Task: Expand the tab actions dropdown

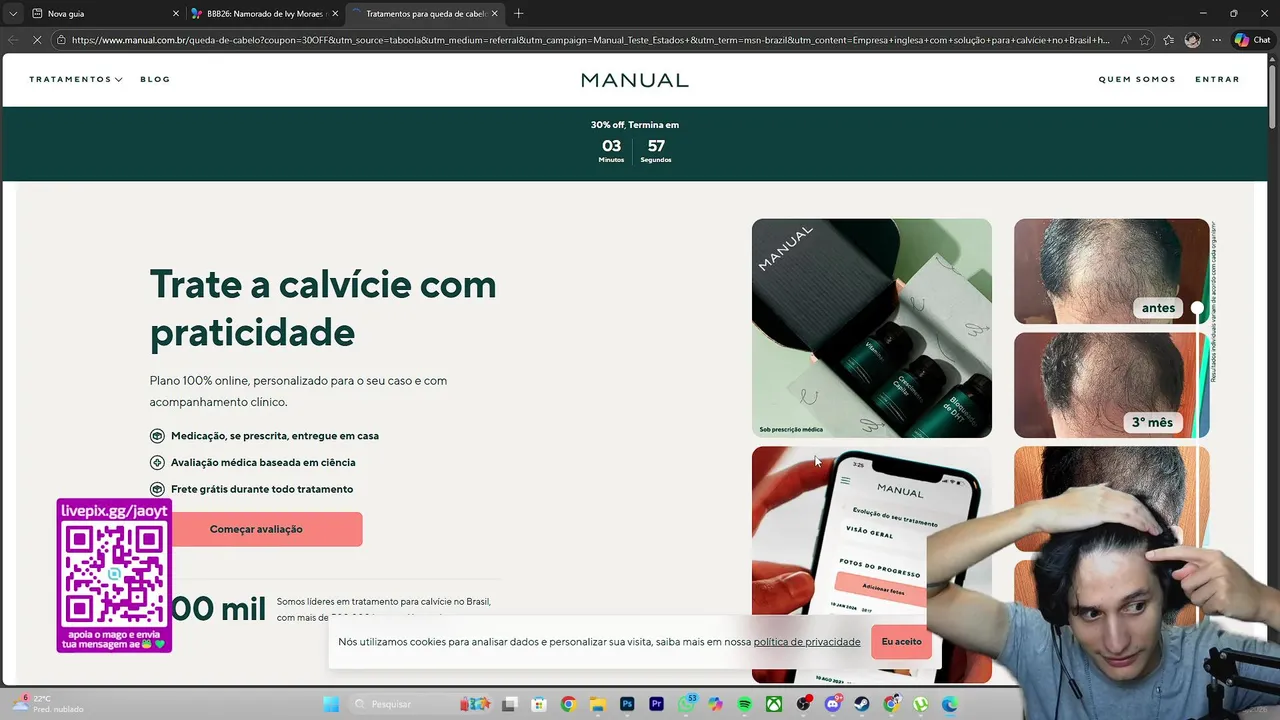Action: 12,14
